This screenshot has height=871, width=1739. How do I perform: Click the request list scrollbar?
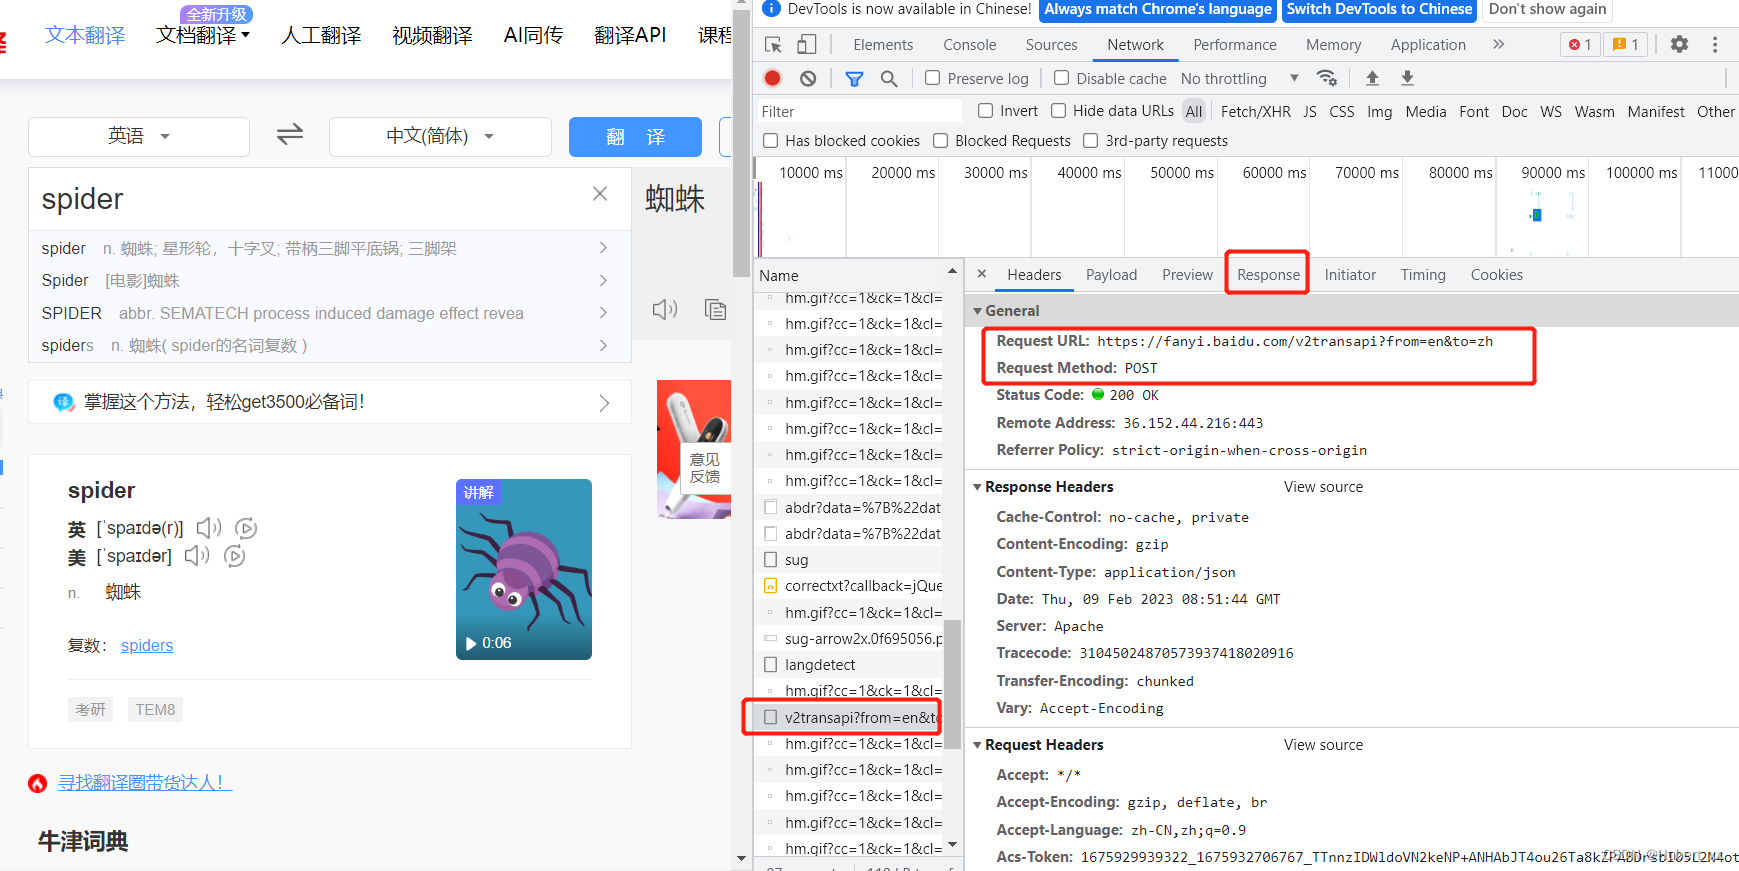[x=952, y=683]
